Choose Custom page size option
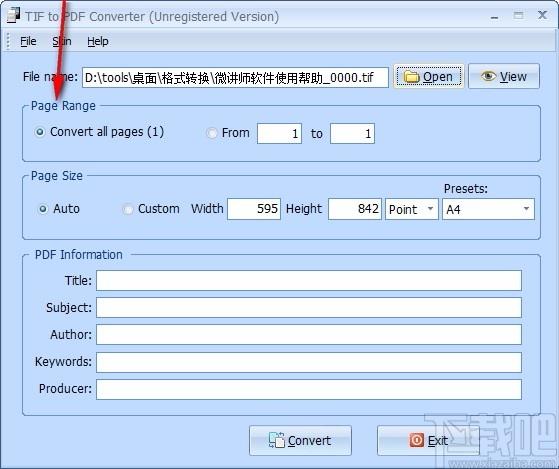Image resolution: width=559 pixels, height=469 pixels. point(128,209)
